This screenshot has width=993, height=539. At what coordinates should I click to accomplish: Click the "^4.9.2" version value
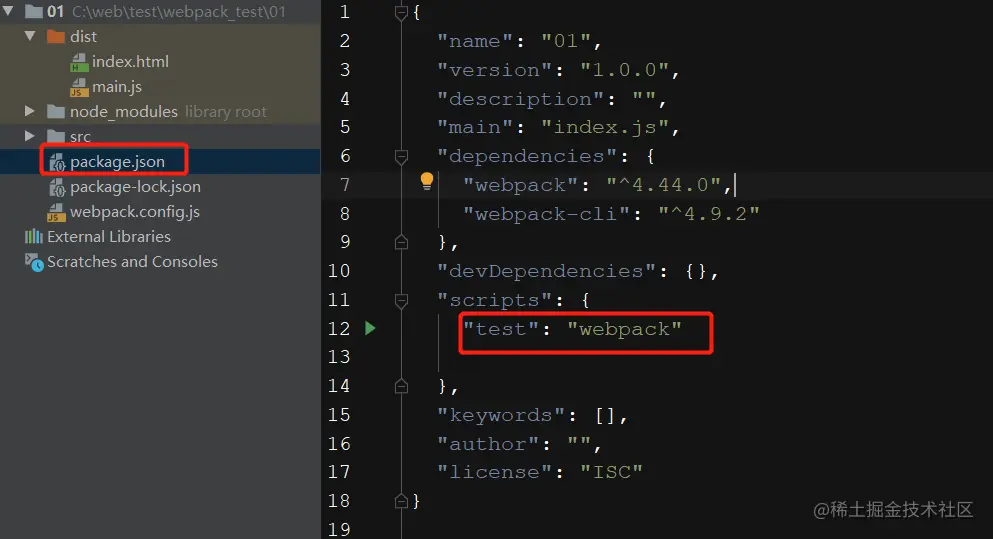click(708, 213)
